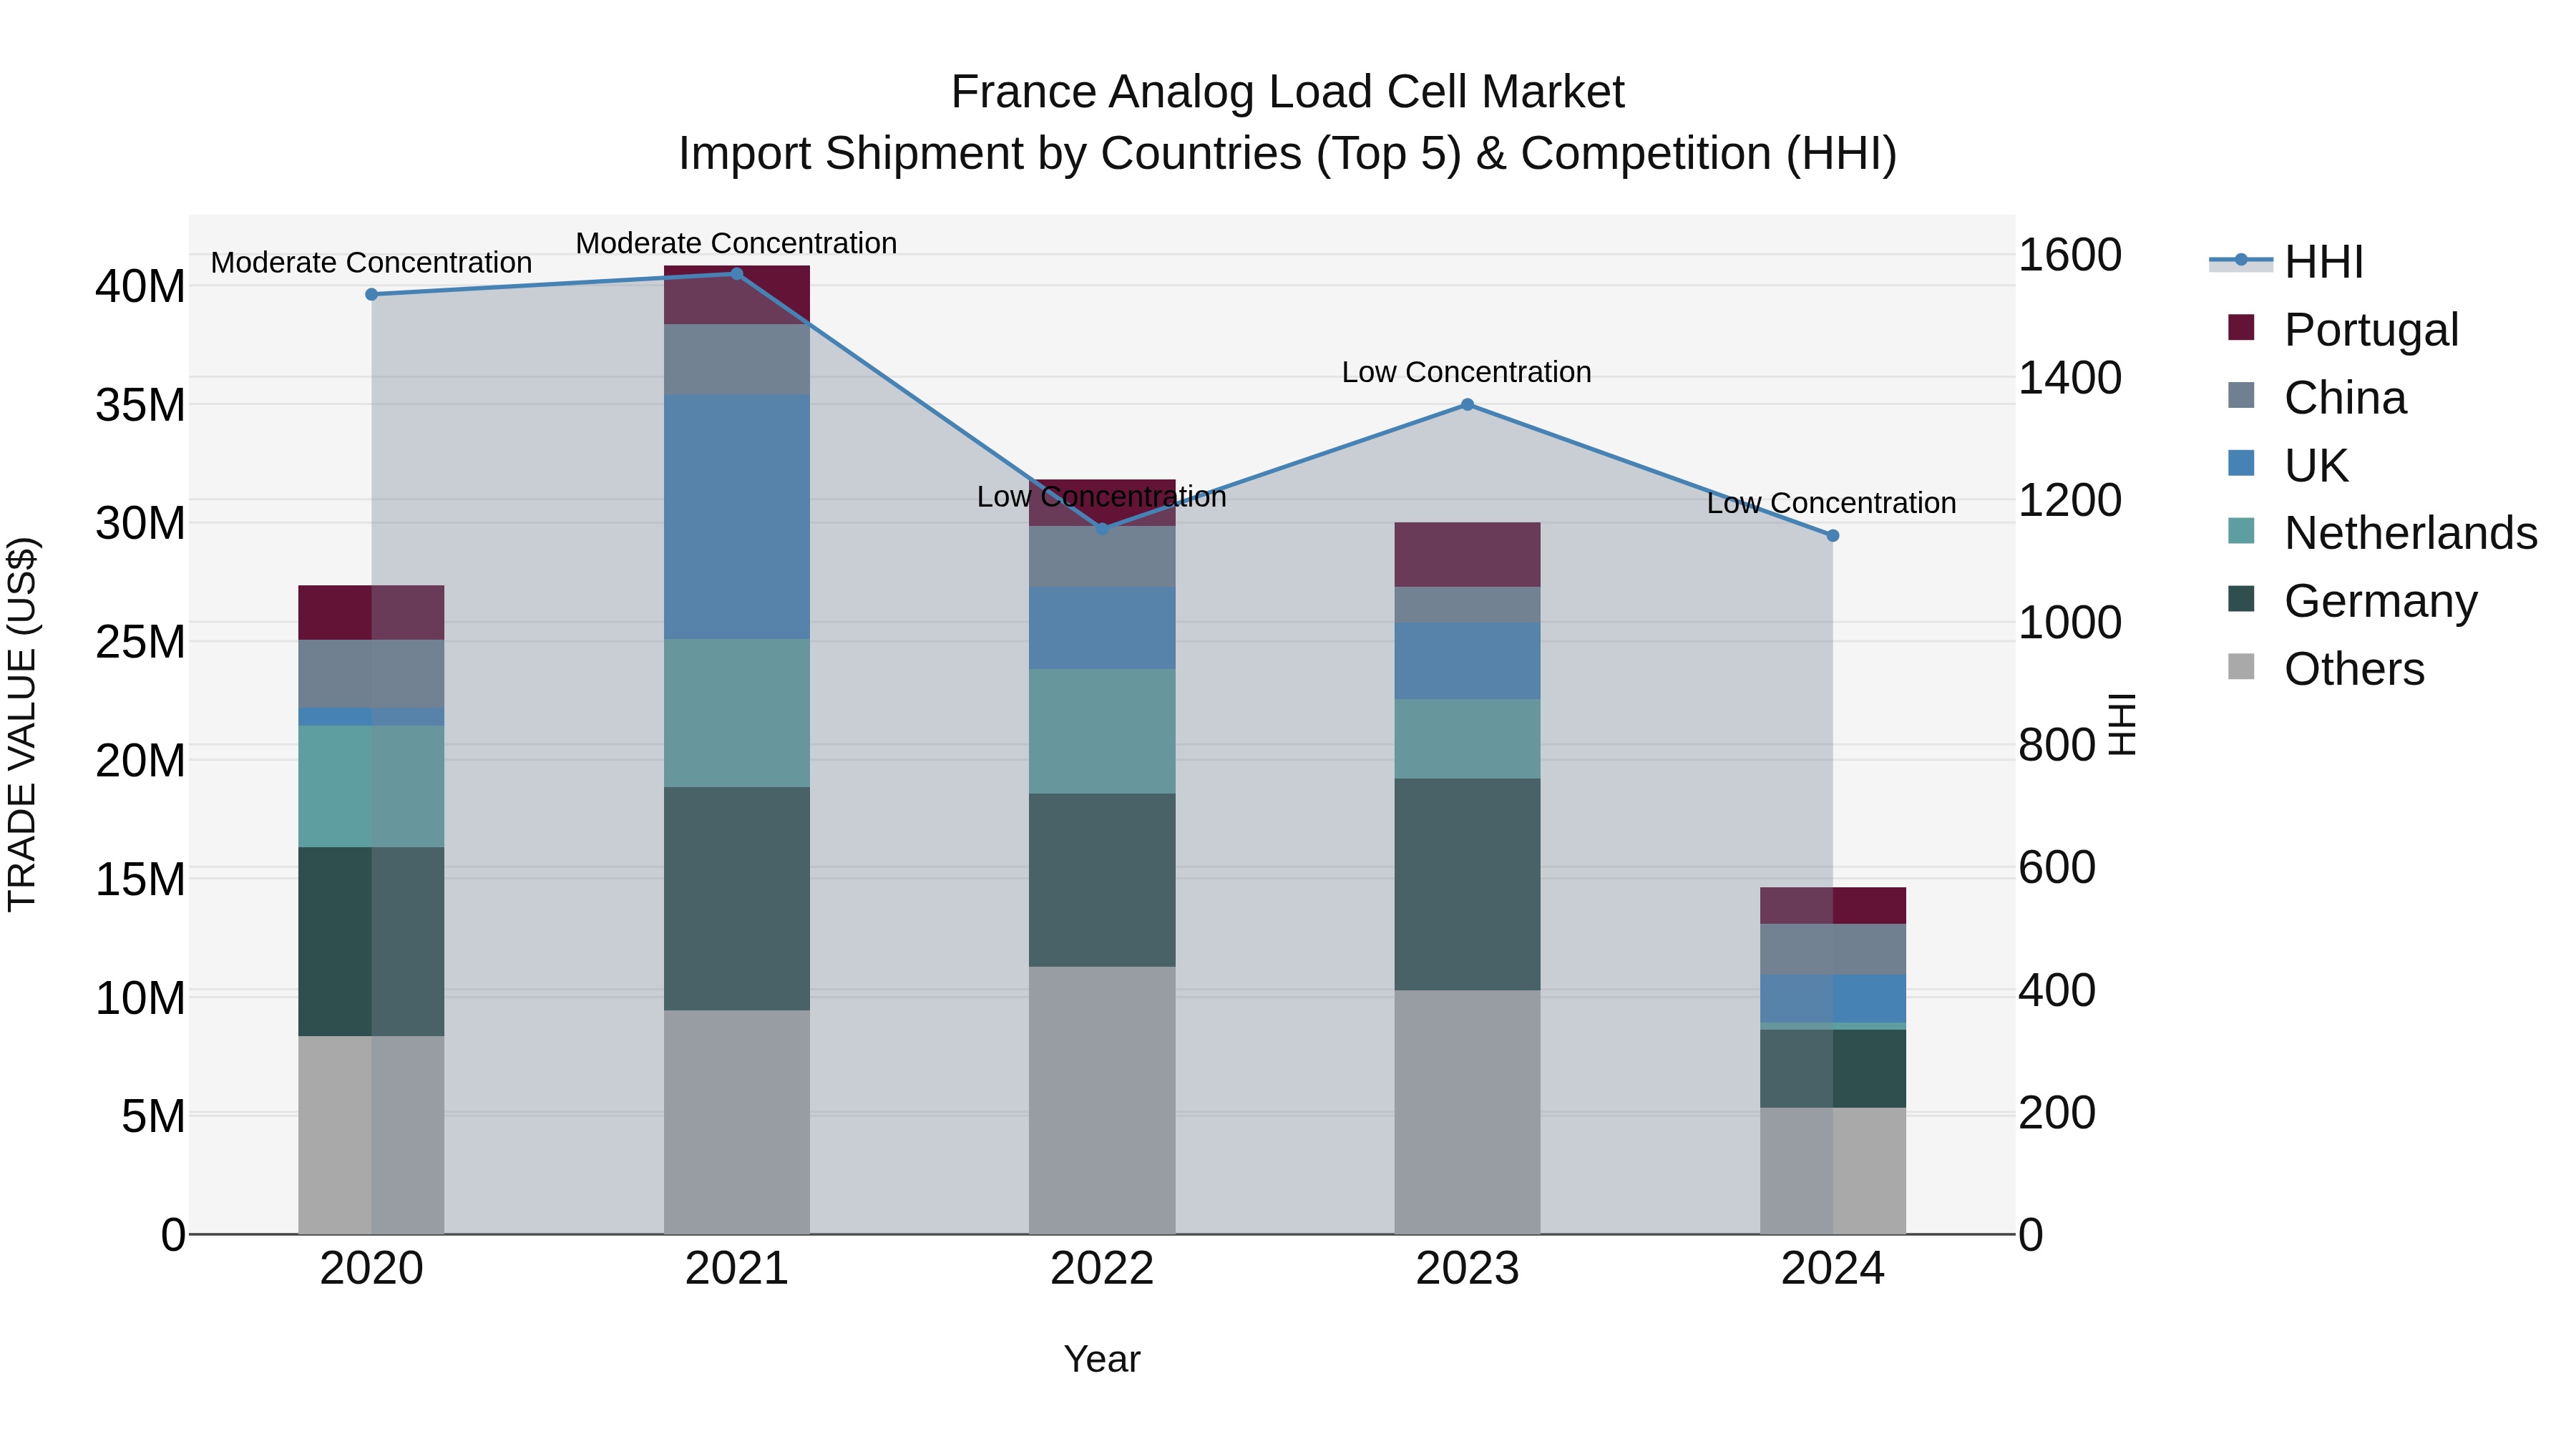The image size is (2576, 1449).
Task: Click the 5M left axis tick label
Action: pyautogui.click(x=153, y=1116)
